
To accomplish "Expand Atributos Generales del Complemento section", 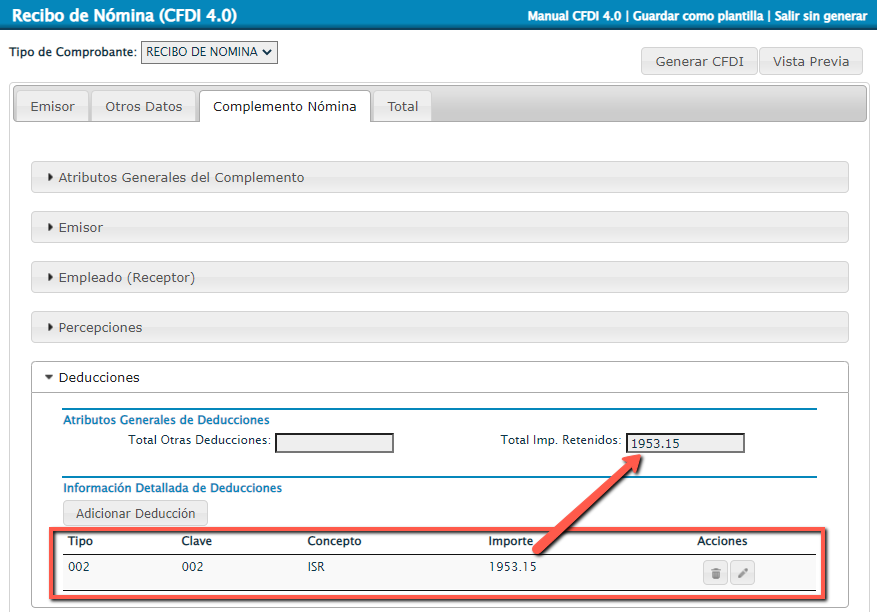I will (181, 177).
